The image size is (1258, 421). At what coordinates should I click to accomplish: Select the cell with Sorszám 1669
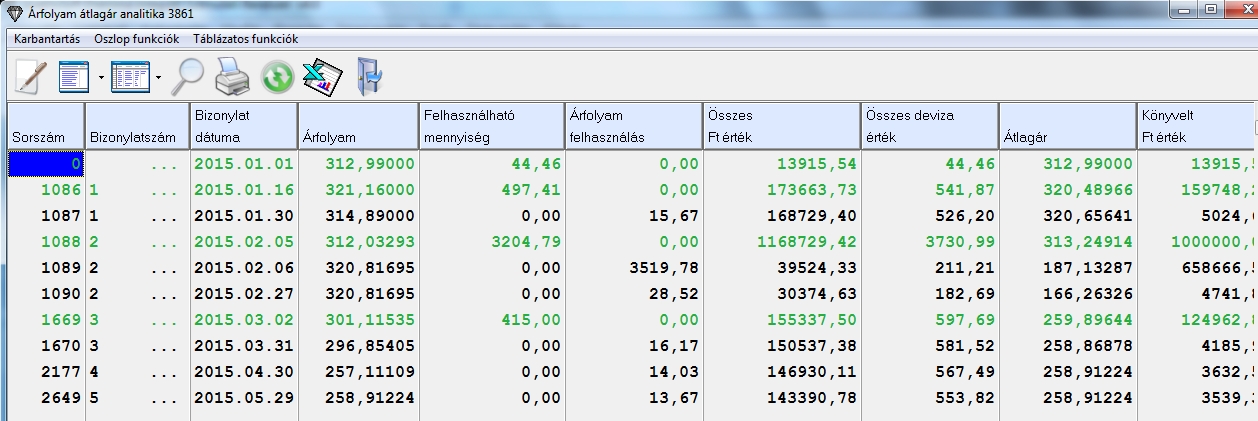(x=46, y=320)
